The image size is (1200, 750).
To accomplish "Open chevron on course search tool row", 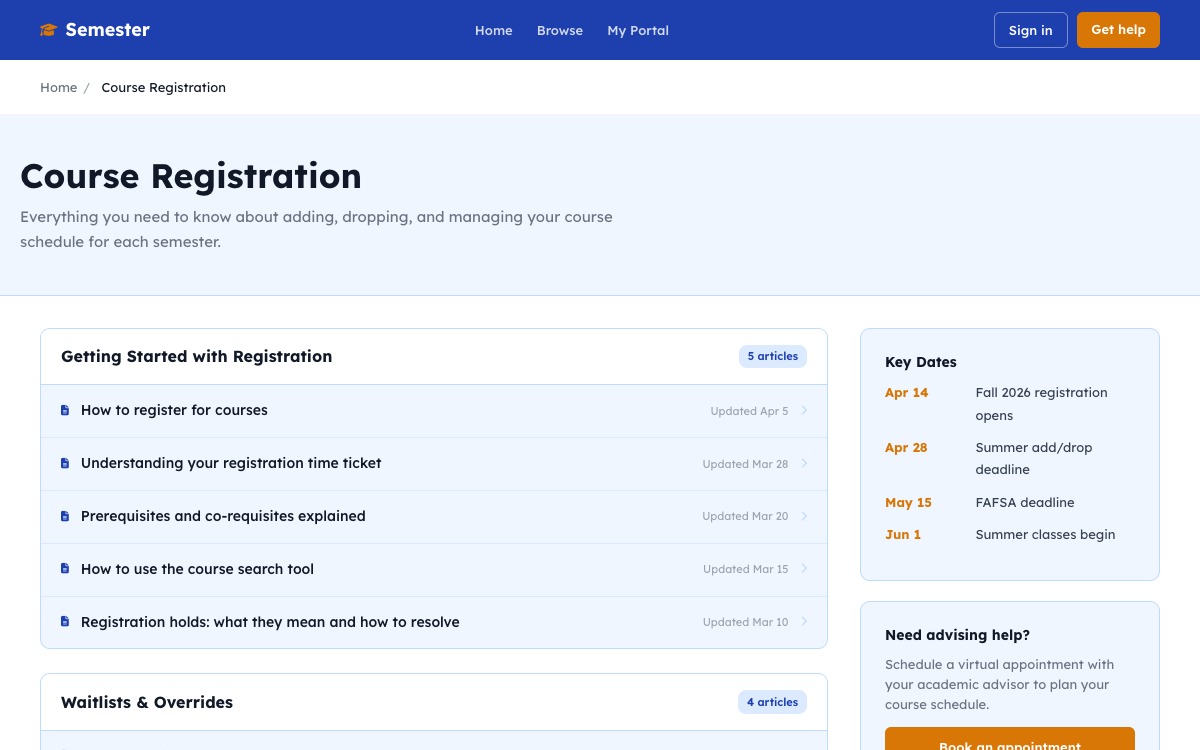I will (x=804, y=569).
